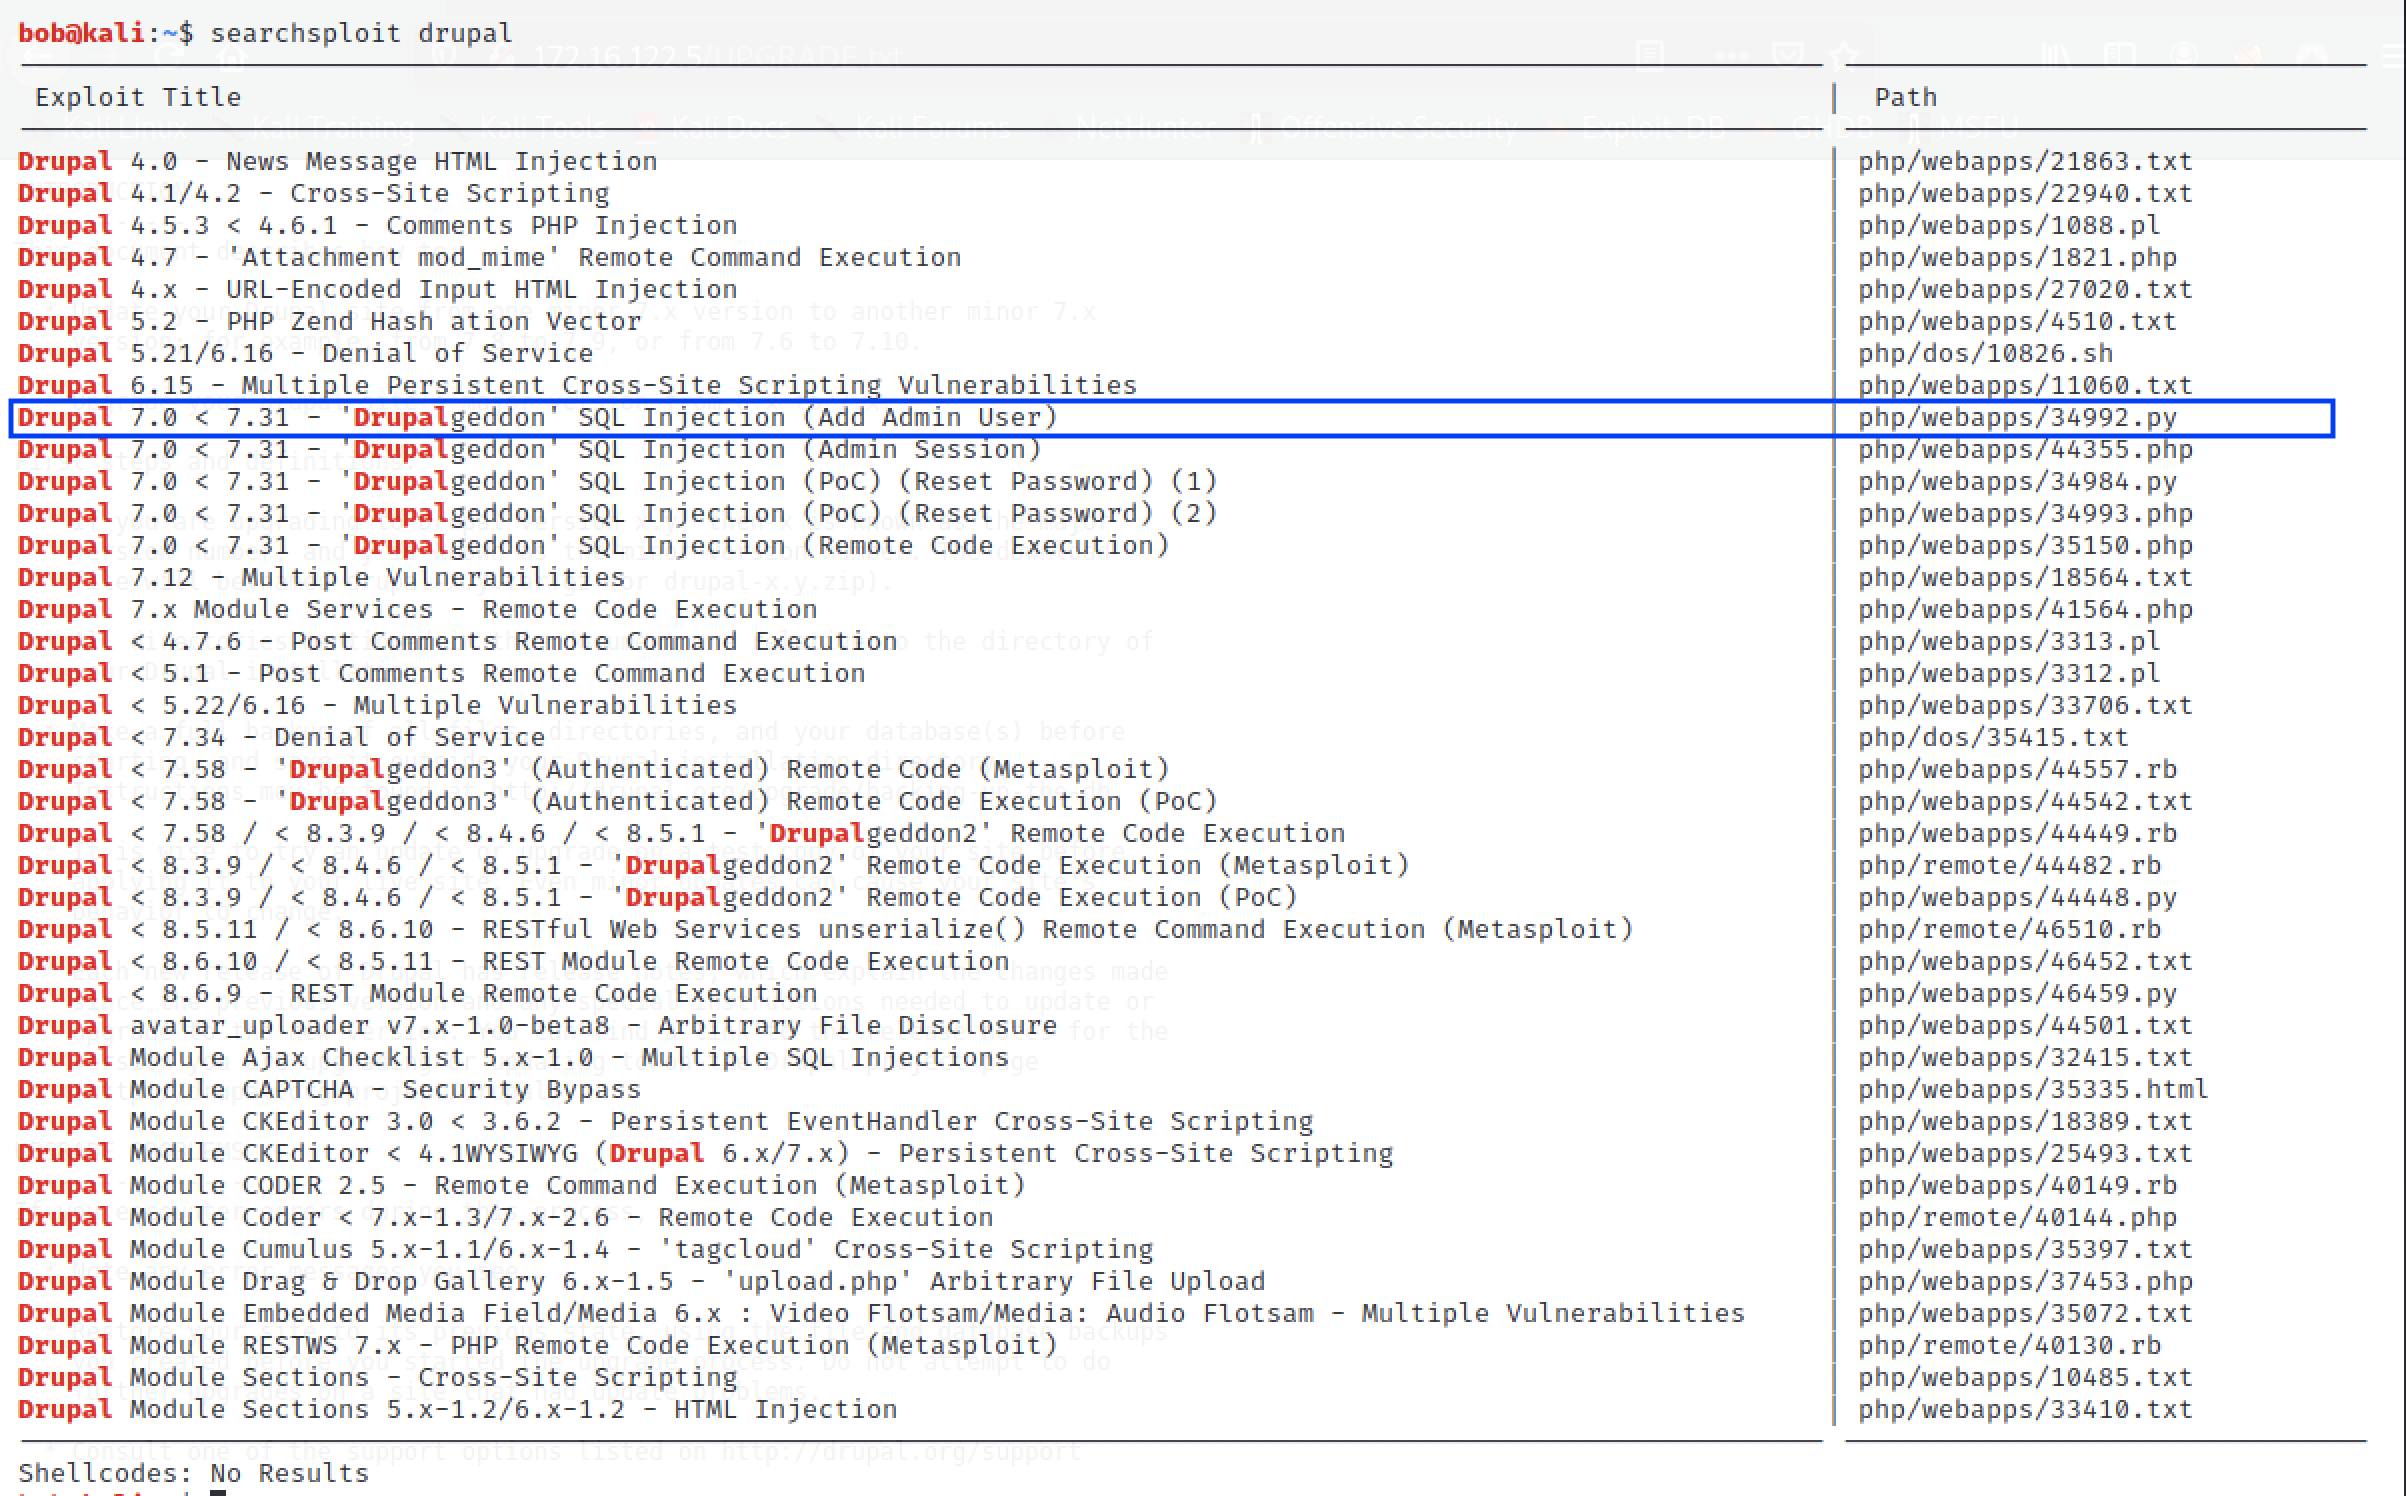The image size is (2406, 1496).
Task: Select Drupalgeddon SQL Injection 'Remote Code Execution' row
Action: pos(594,545)
